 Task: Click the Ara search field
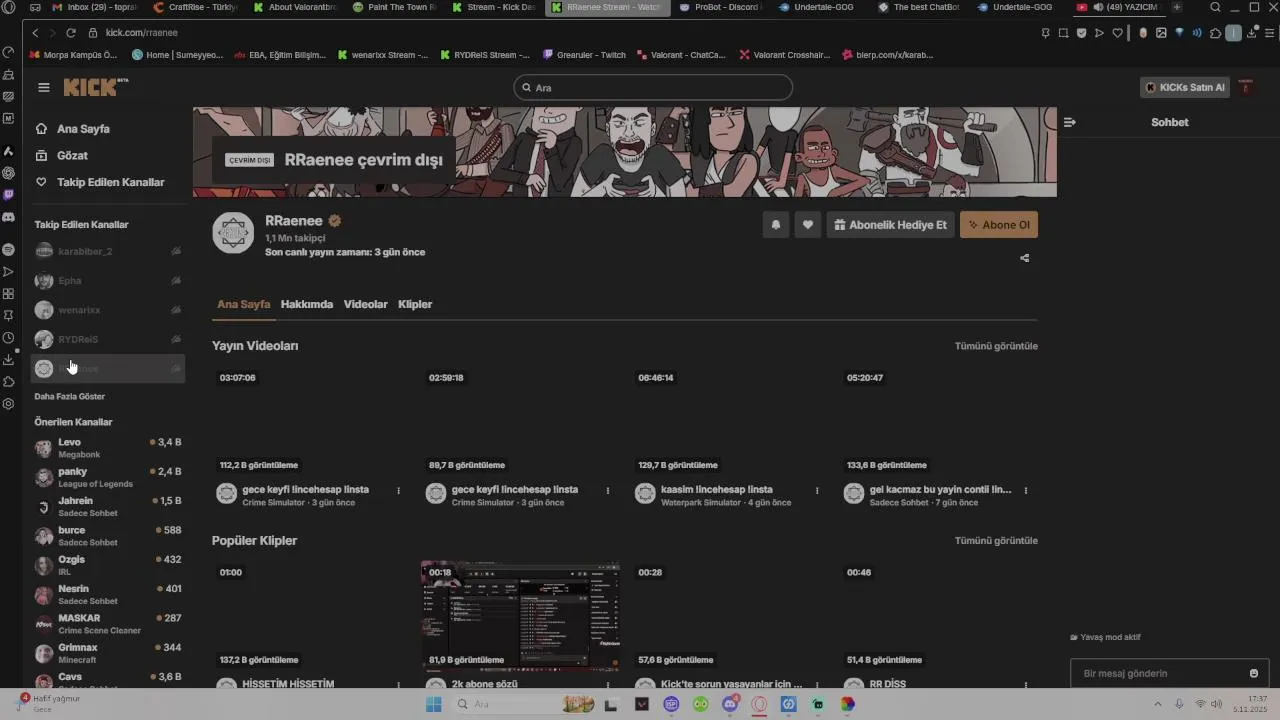(653, 88)
